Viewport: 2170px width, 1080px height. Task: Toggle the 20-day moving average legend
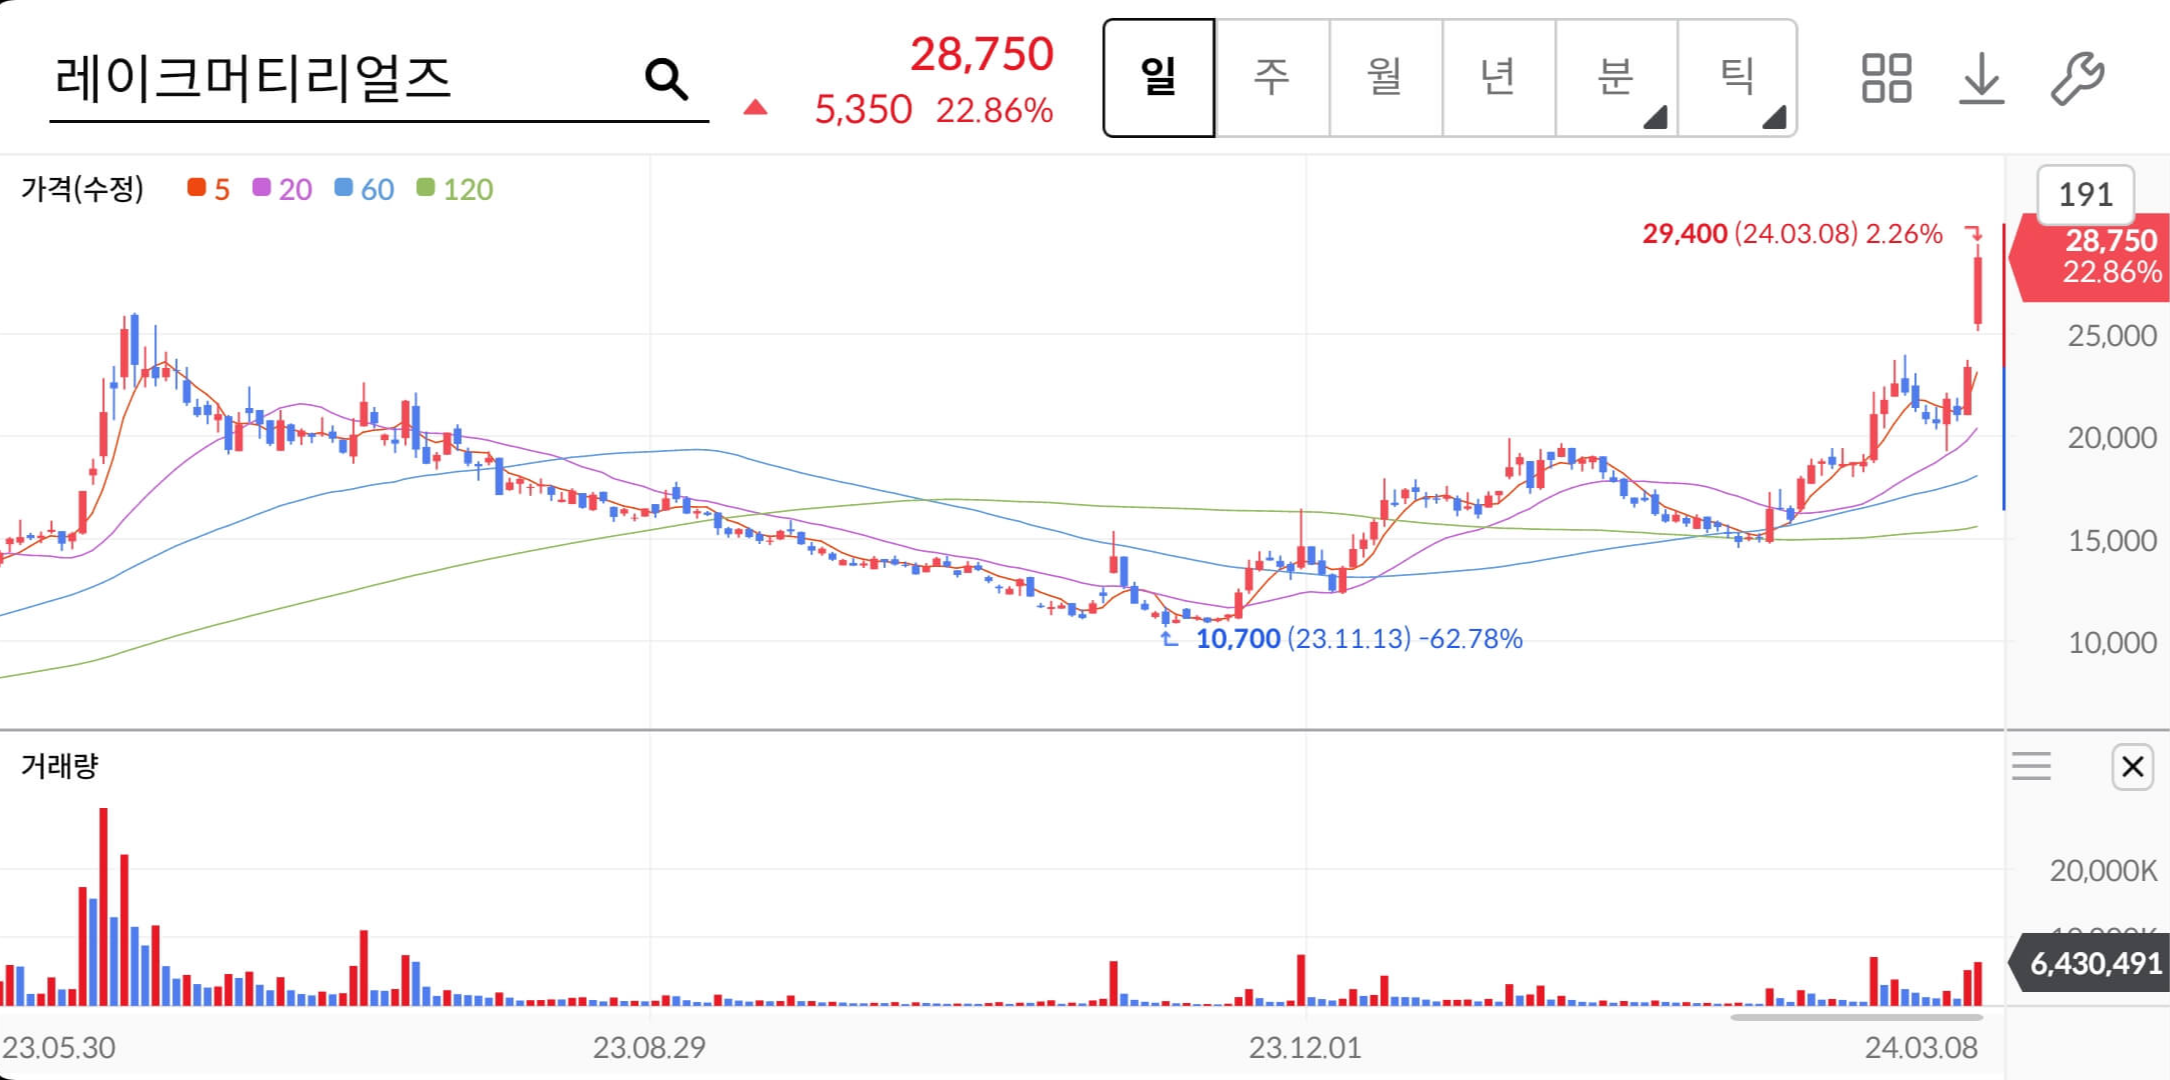pos(283,188)
